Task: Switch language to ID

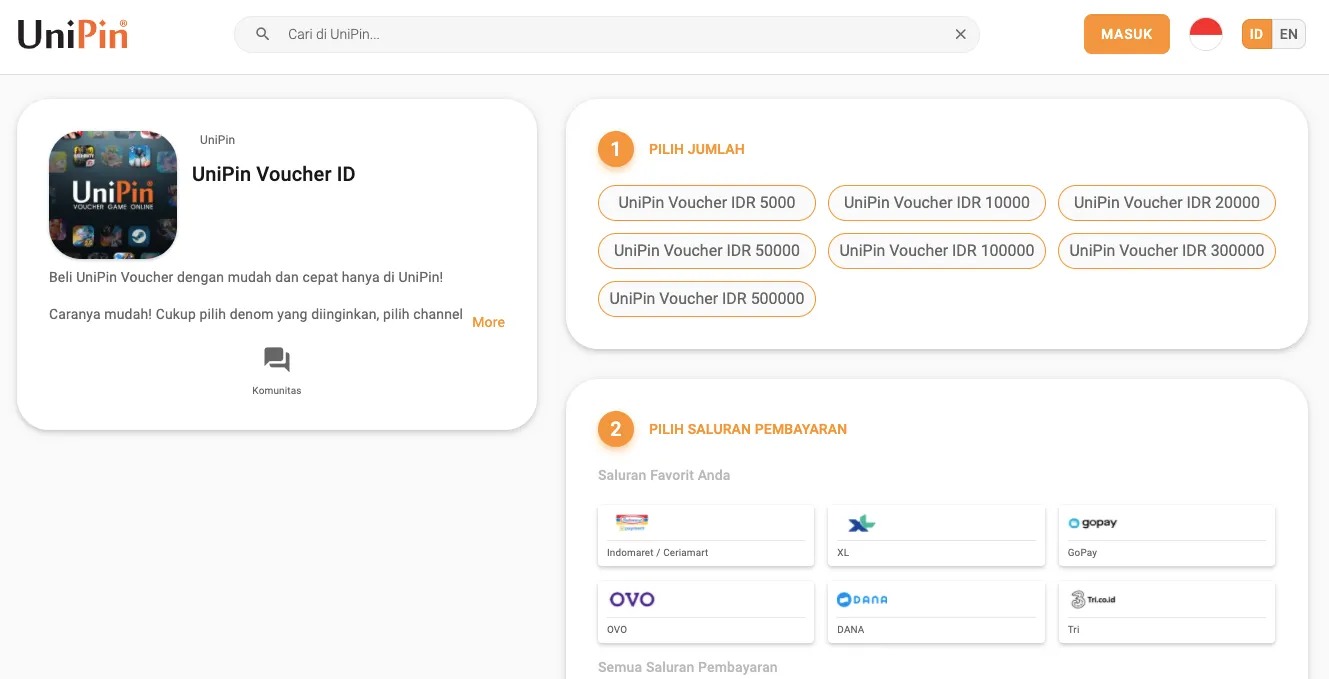Action: (x=1257, y=34)
